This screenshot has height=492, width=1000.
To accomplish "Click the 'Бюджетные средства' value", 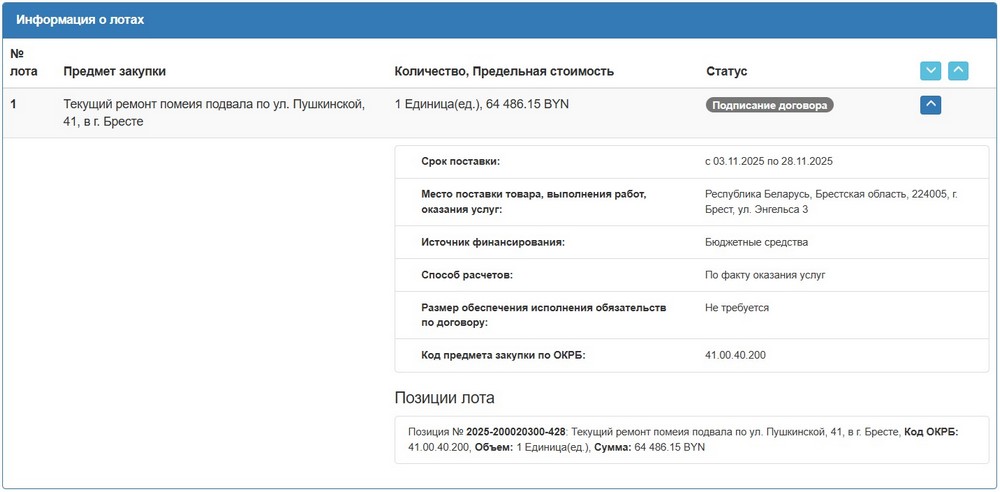I will click(x=756, y=242).
